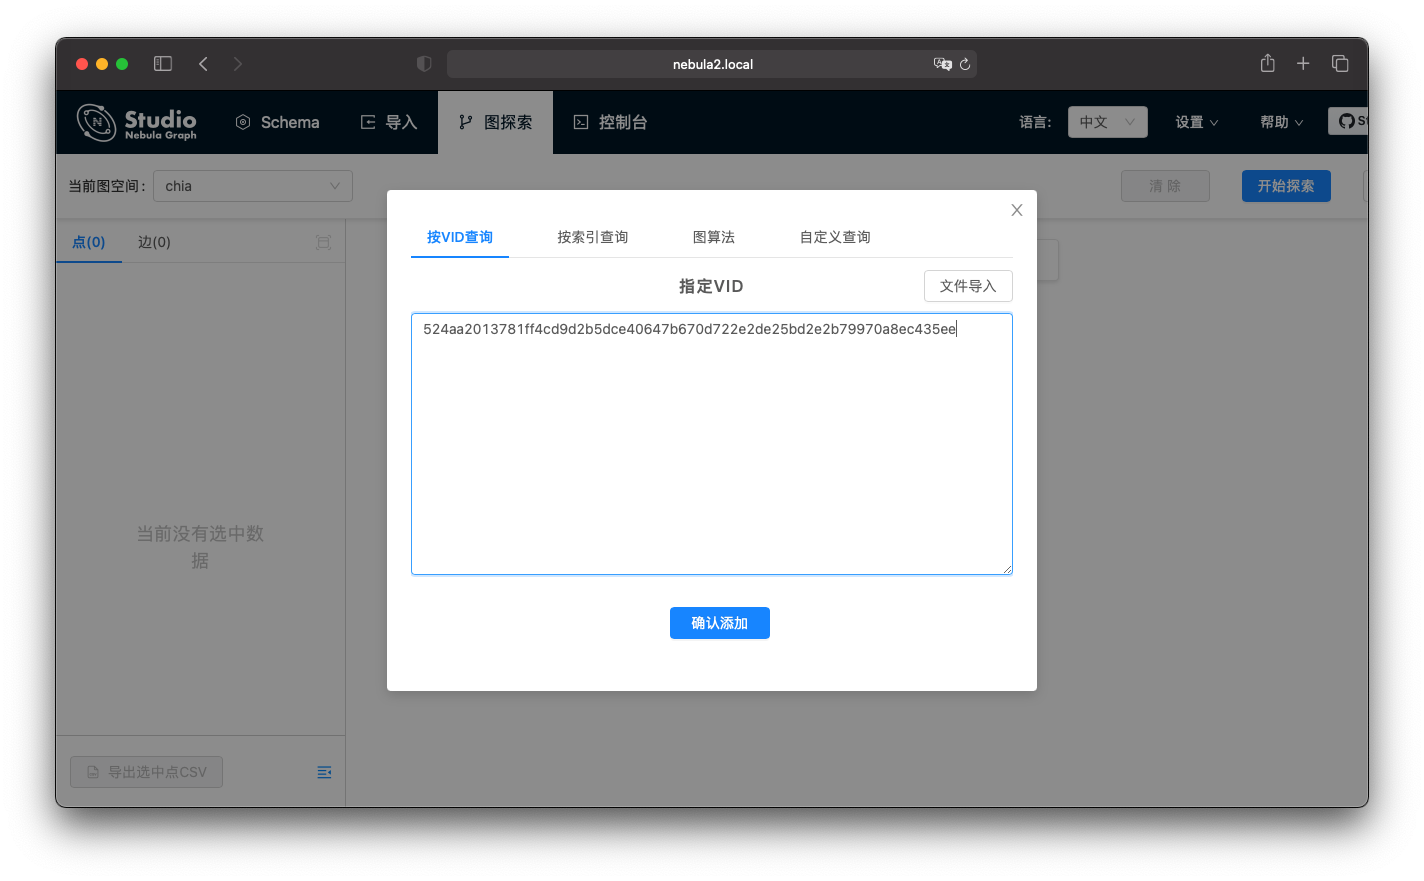Click the VID textarea resize handle
Viewport: 1424px width, 881px height.
coord(1007,569)
